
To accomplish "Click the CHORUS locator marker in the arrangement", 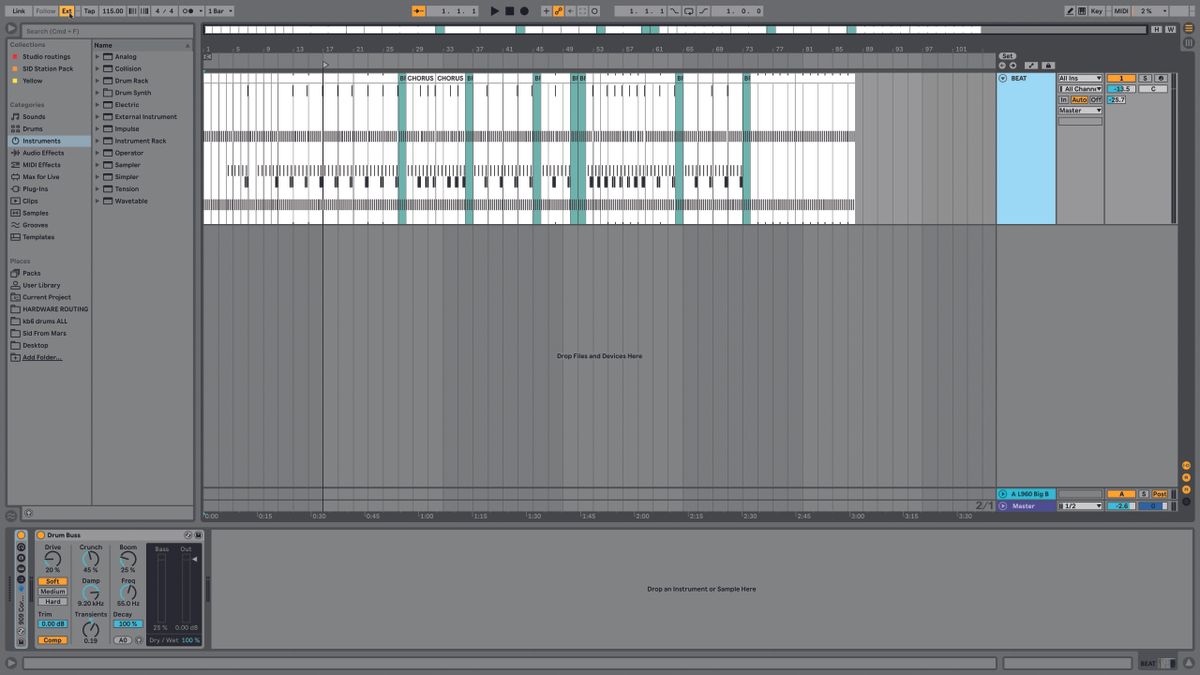I will 420,77.
